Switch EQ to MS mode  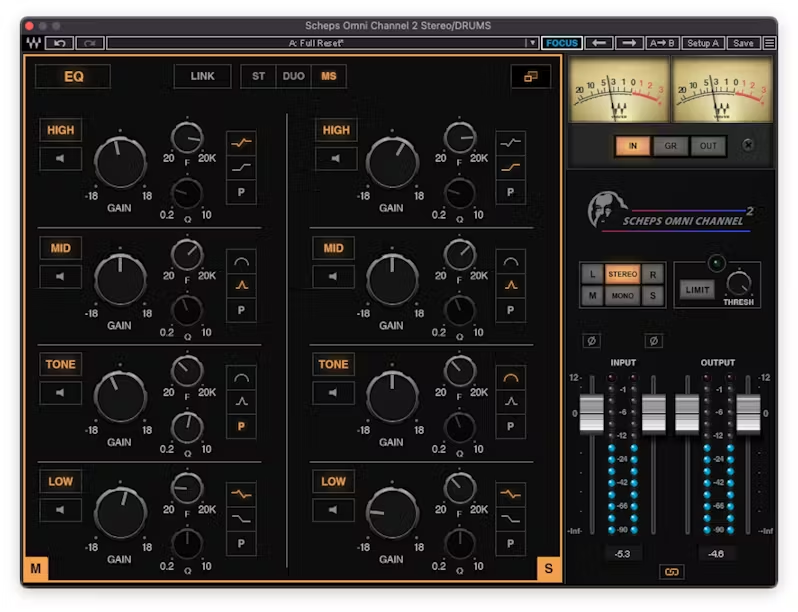[329, 76]
